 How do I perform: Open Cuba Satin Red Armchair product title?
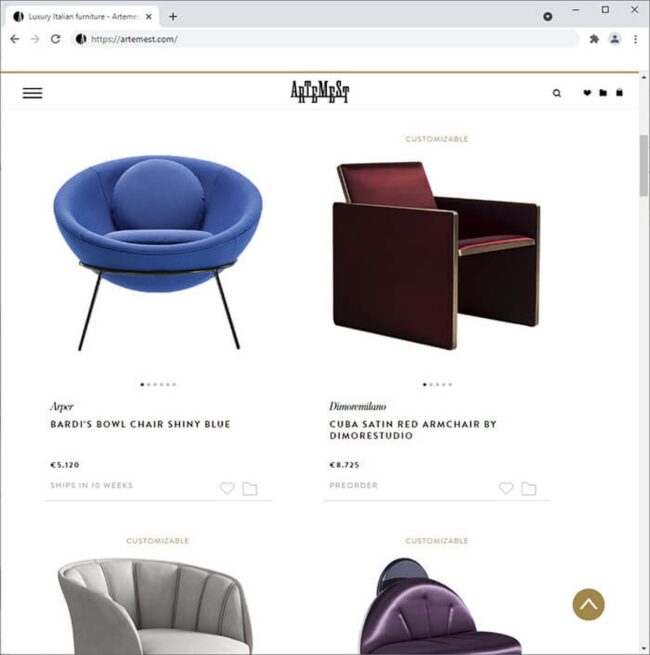click(412, 430)
